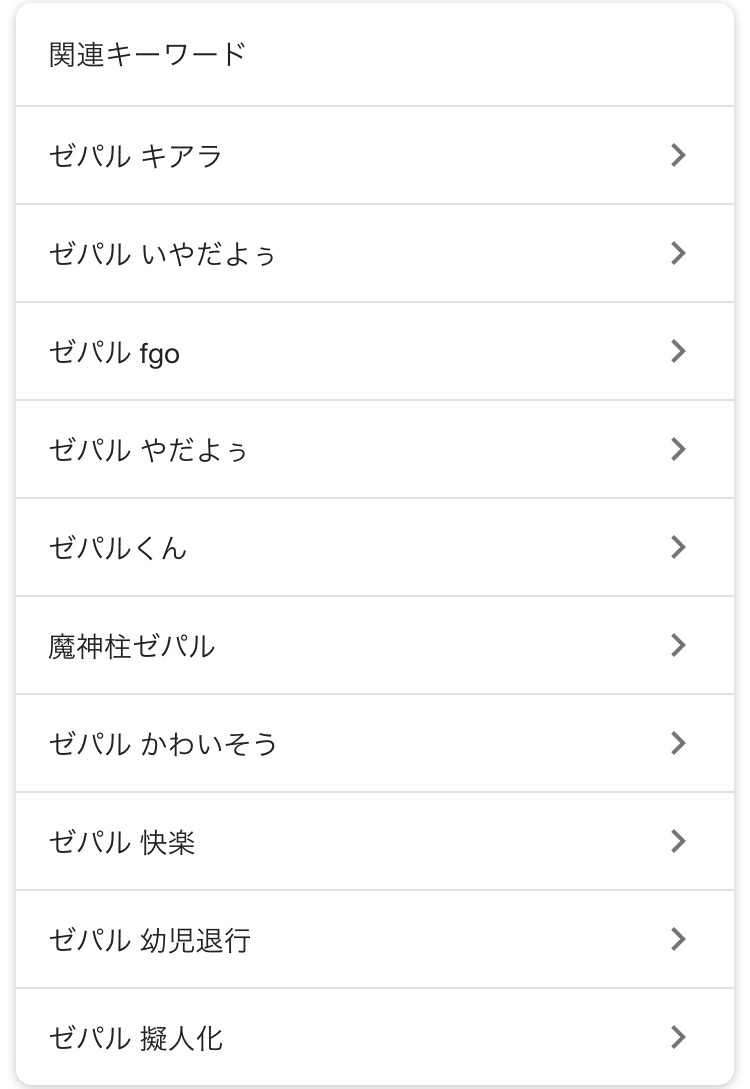This screenshot has width=750, height=1089.
Task: Click the chevron beside ゼパル キアラ
Action: coord(678,155)
